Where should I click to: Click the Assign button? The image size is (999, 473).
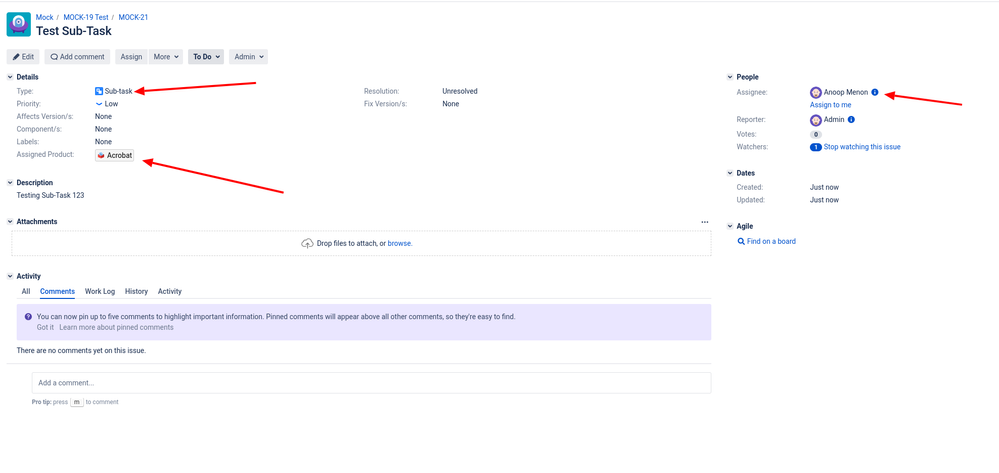pos(131,57)
